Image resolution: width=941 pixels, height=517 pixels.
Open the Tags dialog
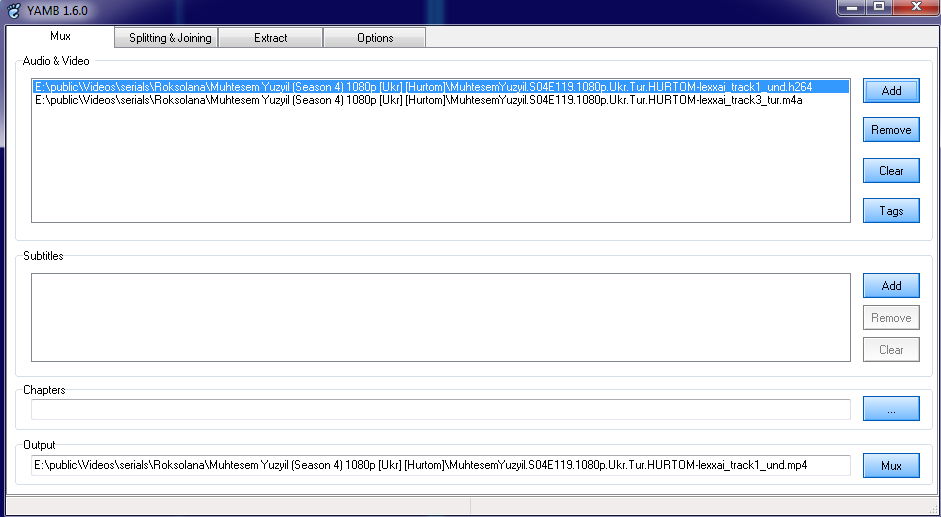[891, 211]
